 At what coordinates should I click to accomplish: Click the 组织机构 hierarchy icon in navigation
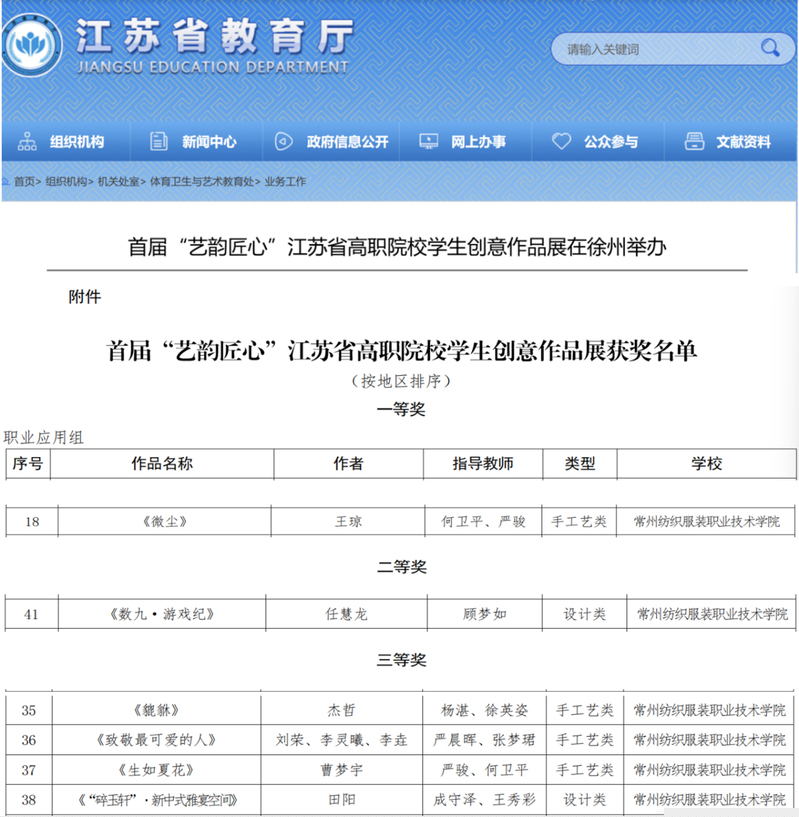(27, 142)
